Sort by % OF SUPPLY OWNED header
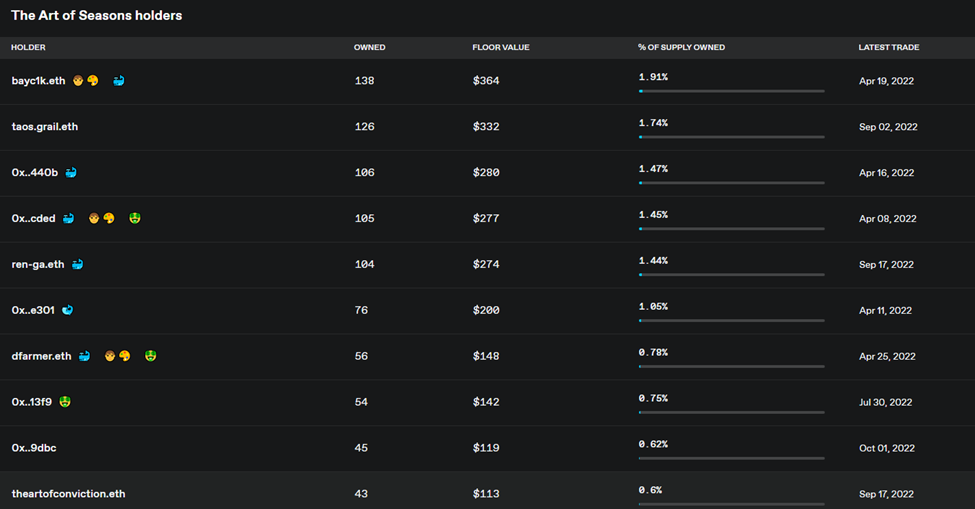The height and width of the screenshot is (509, 975). click(x=681, y=47)
